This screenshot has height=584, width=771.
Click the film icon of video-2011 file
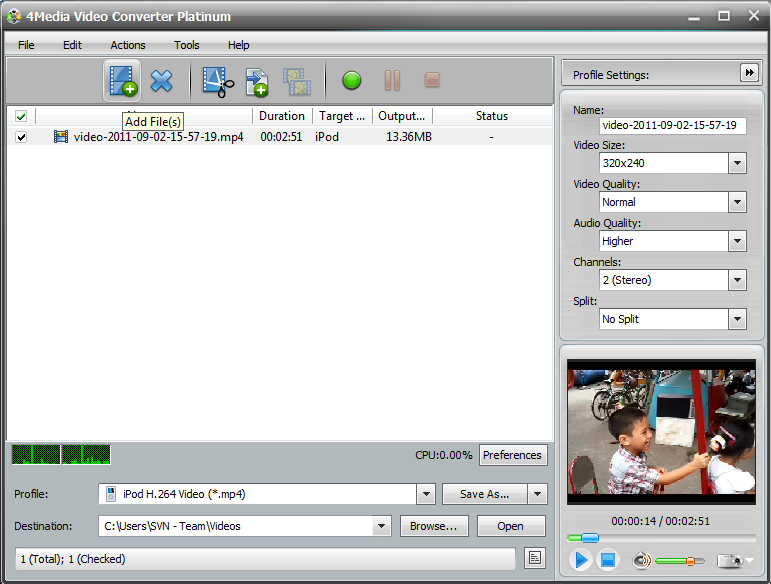60,137
